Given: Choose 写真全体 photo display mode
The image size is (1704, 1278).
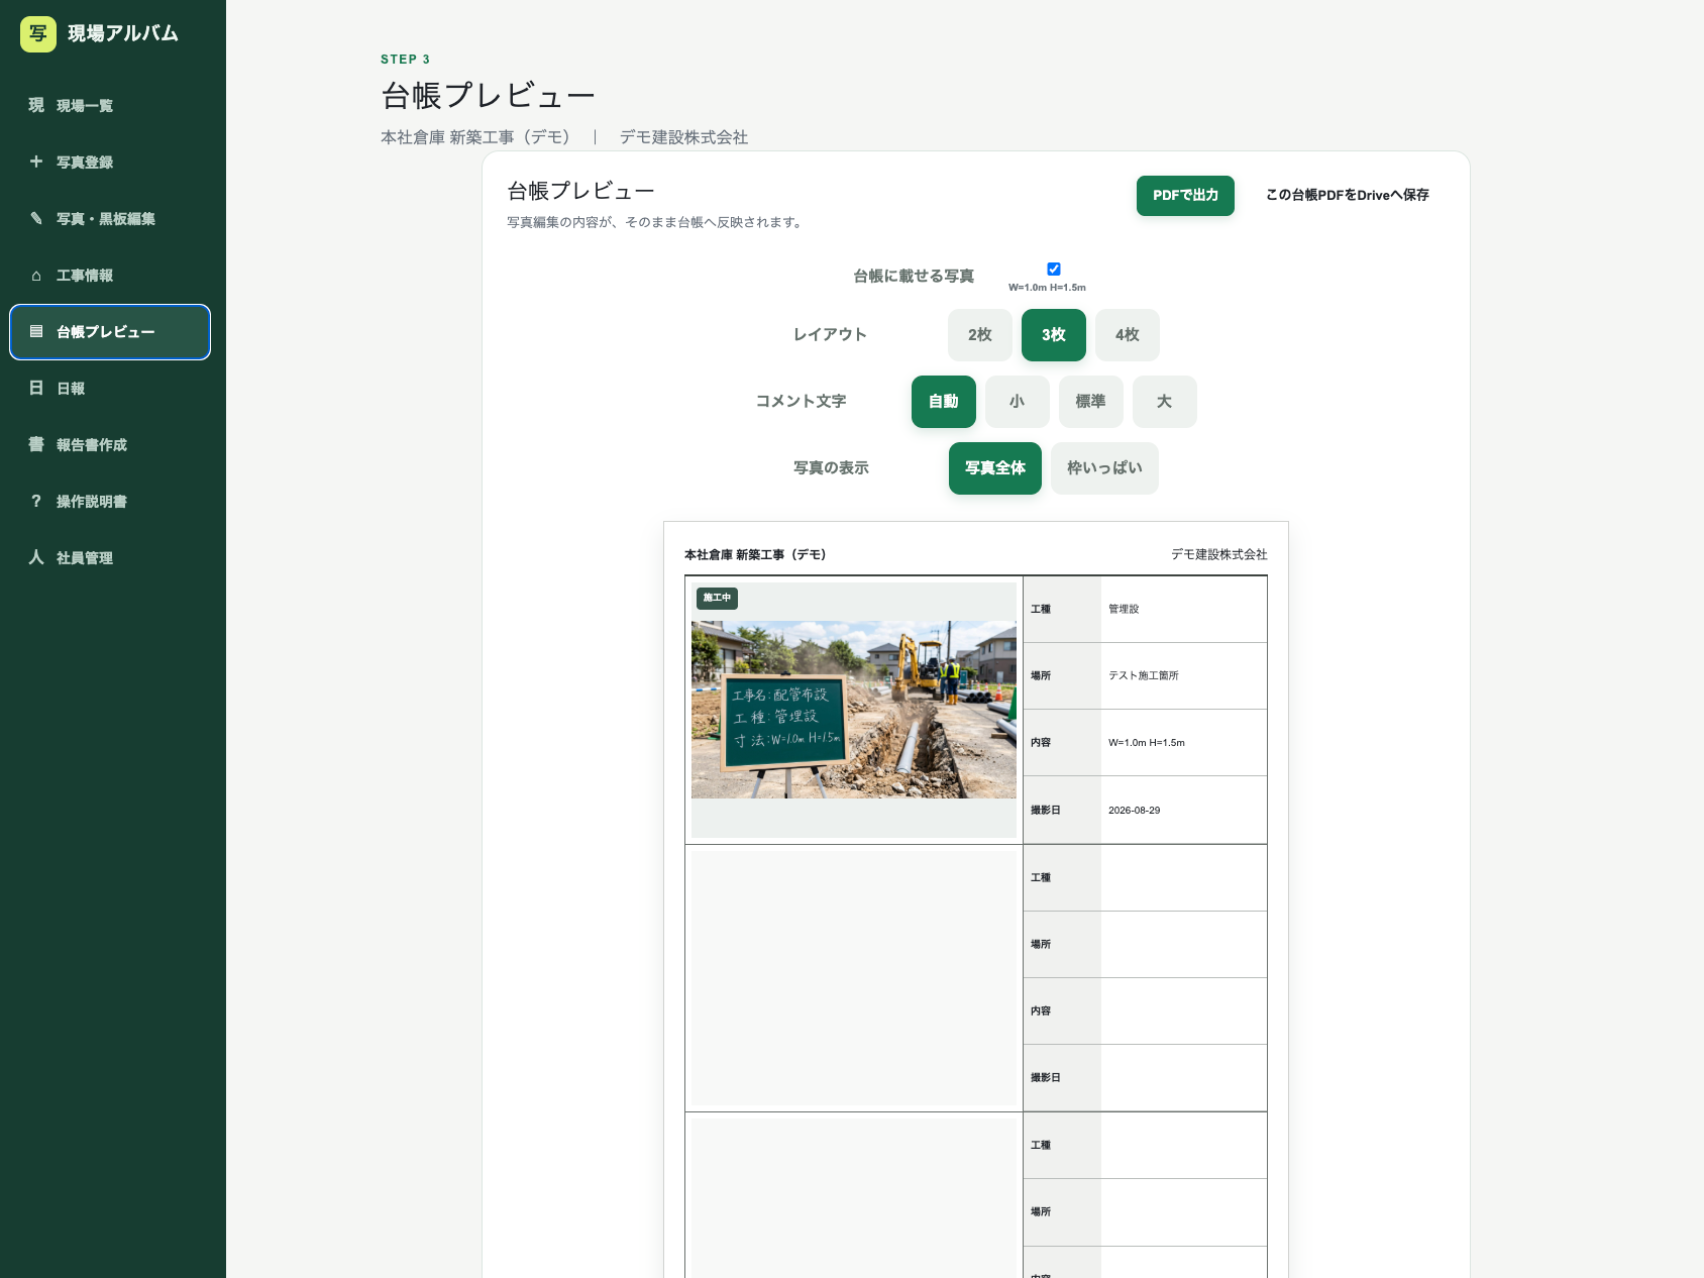Looking at the screenshot, I should 995,468.
